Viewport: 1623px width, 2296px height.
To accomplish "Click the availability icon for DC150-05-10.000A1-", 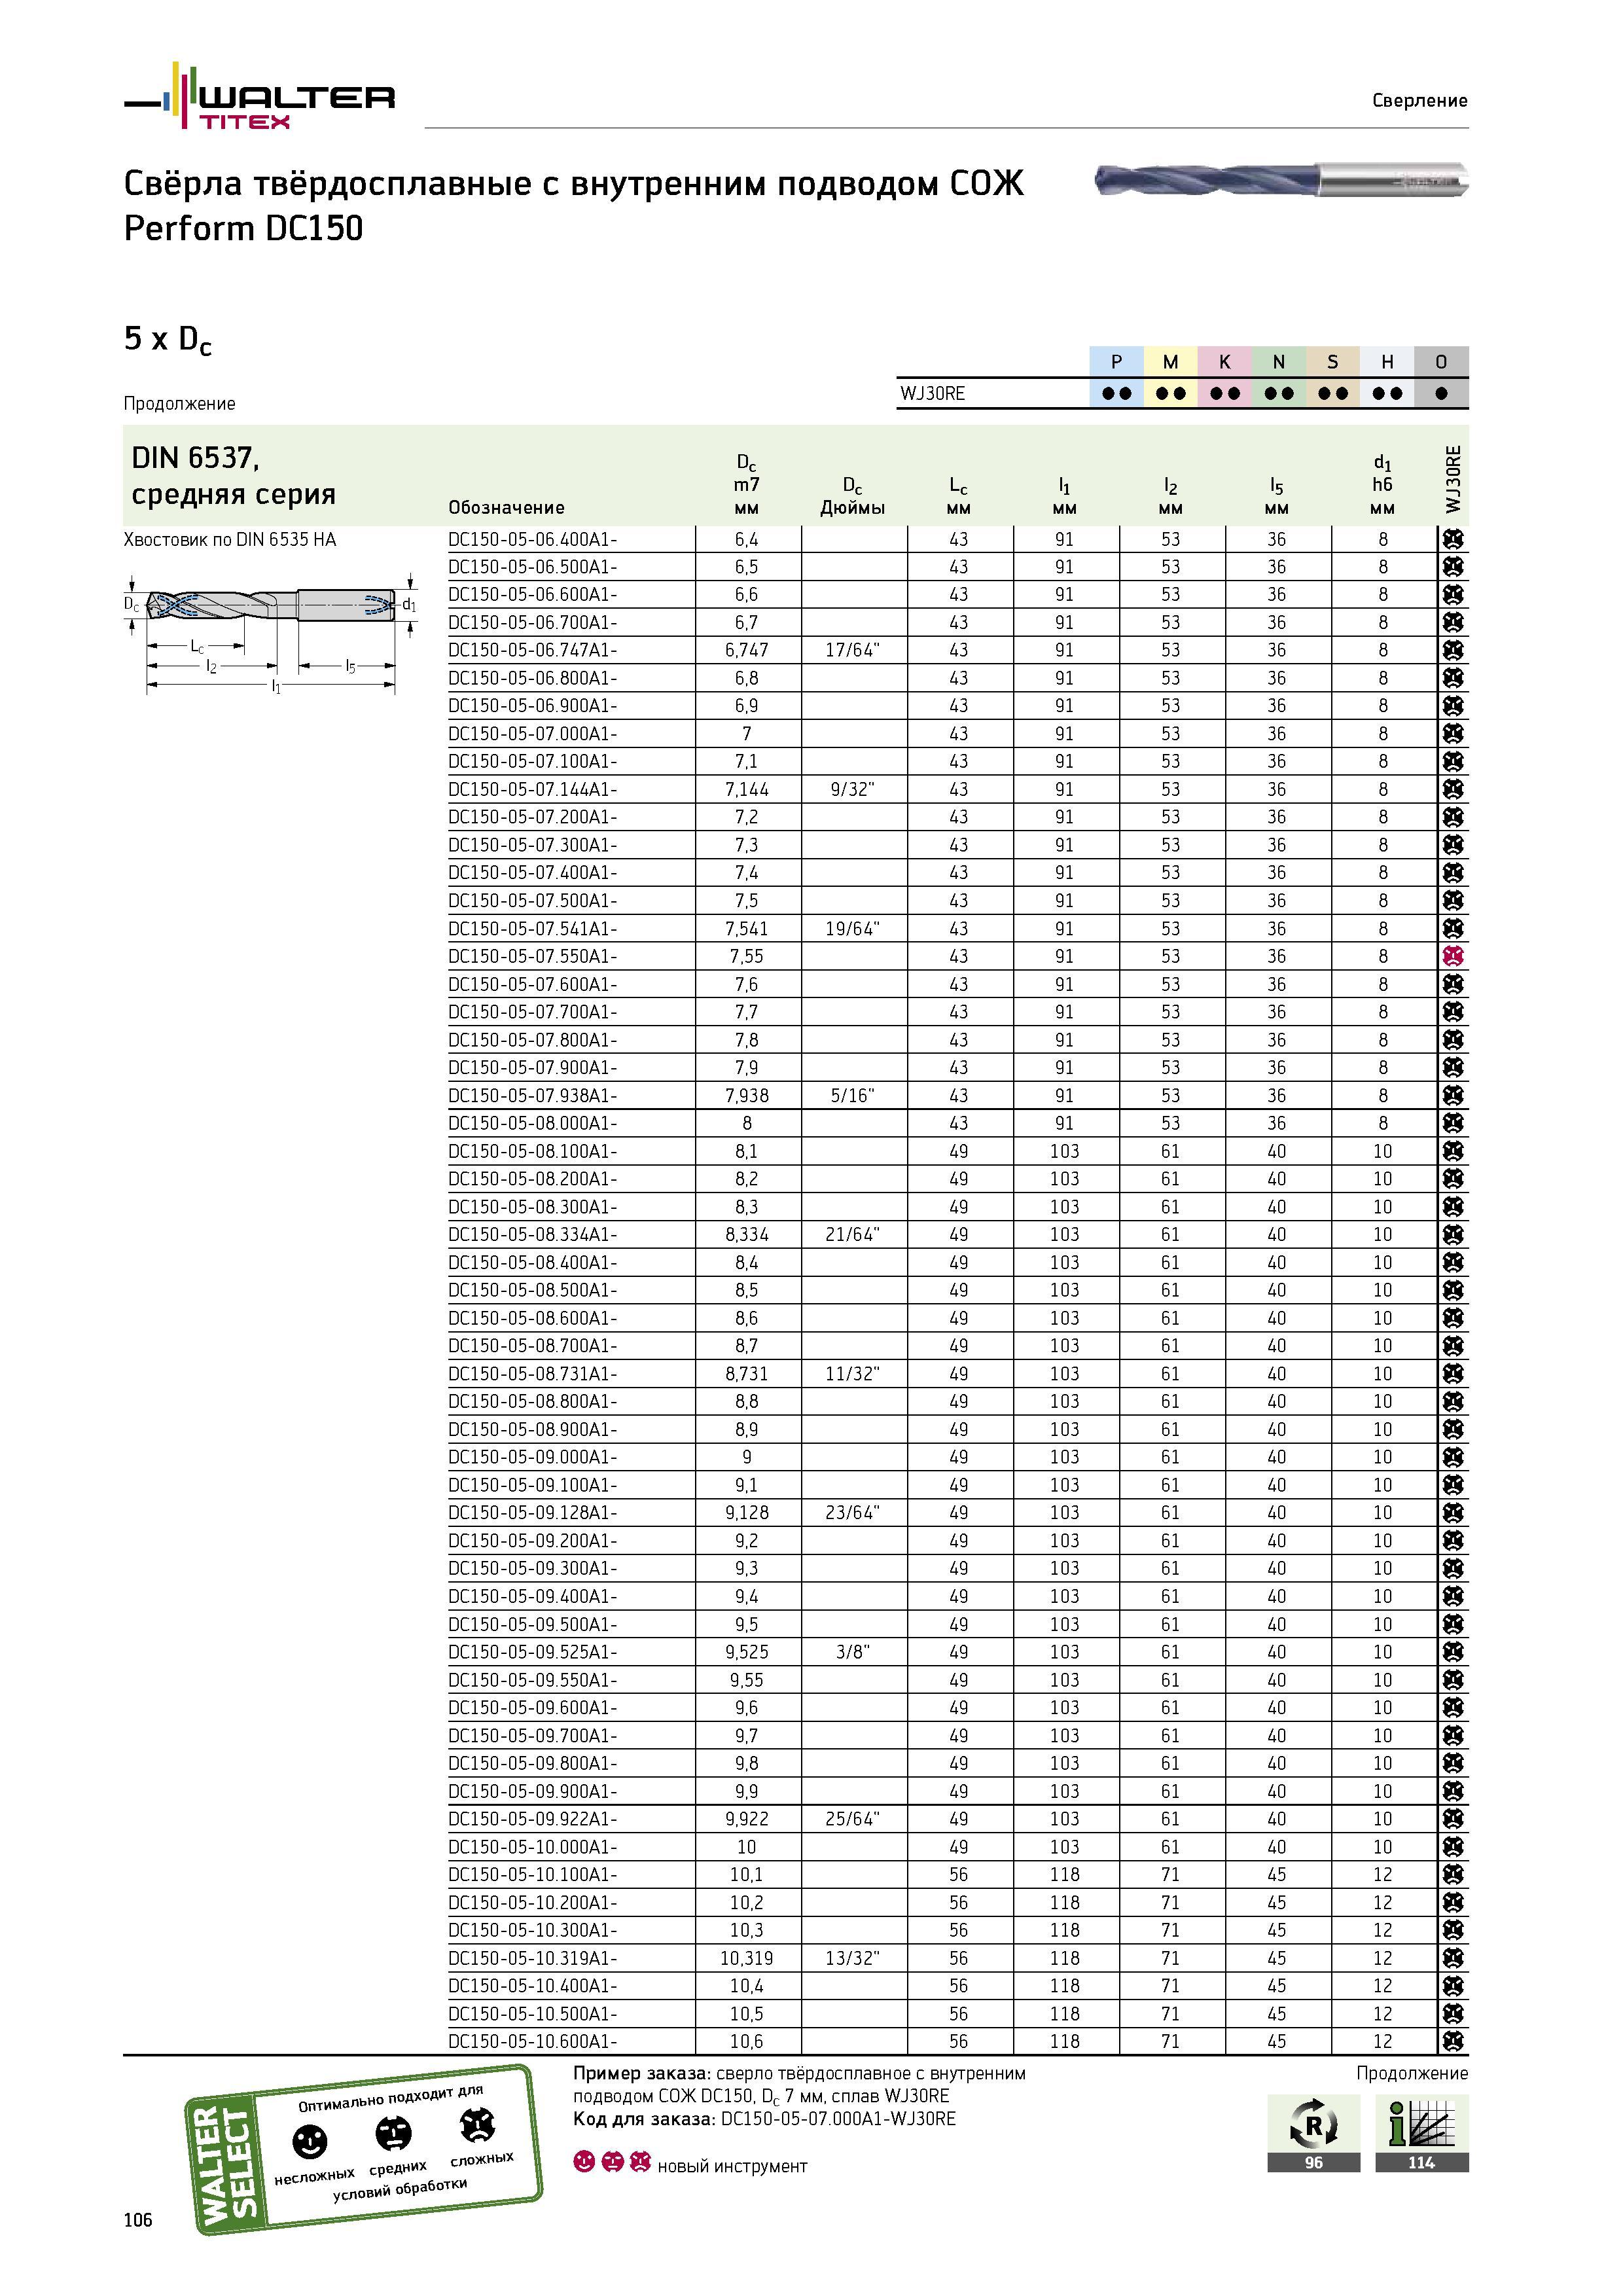I will click(1453, 1847).
